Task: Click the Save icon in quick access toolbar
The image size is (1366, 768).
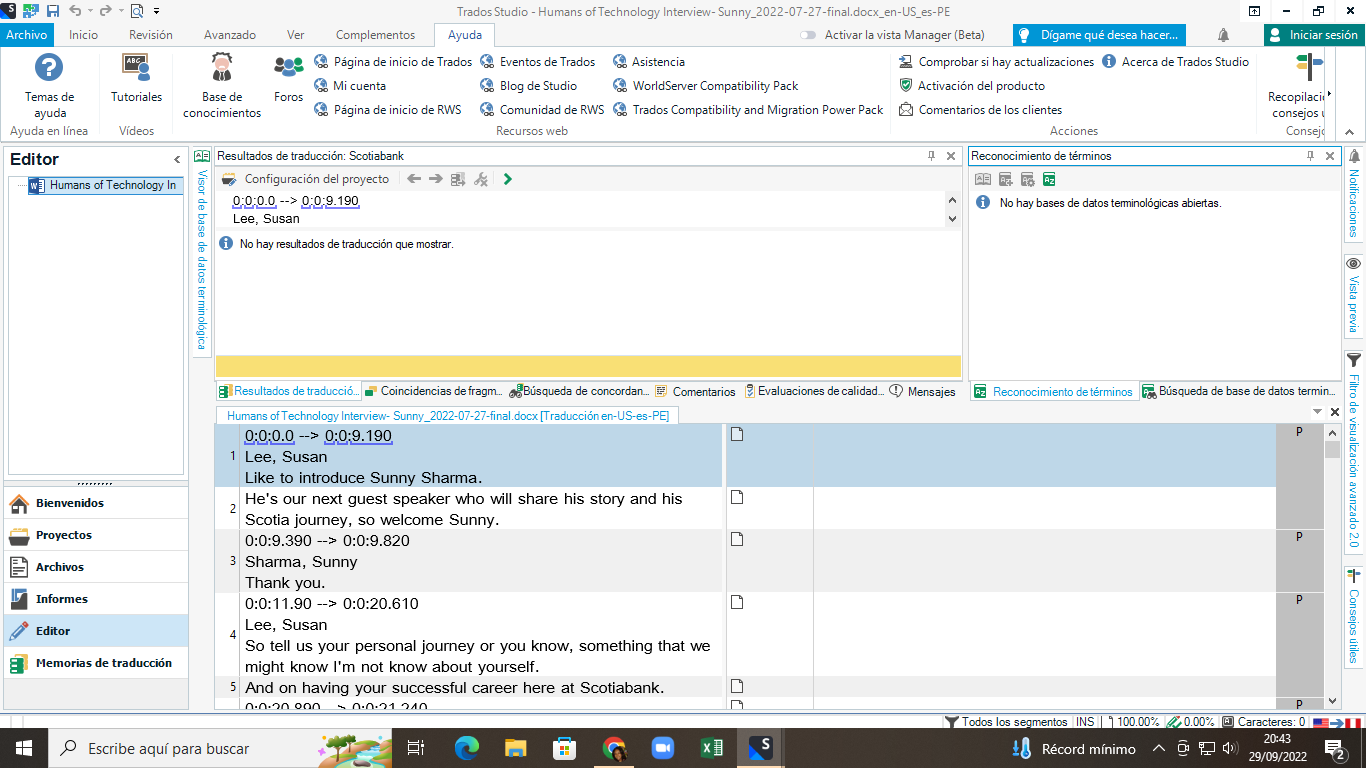Action: pyautogui.click(x=53, y=11)
